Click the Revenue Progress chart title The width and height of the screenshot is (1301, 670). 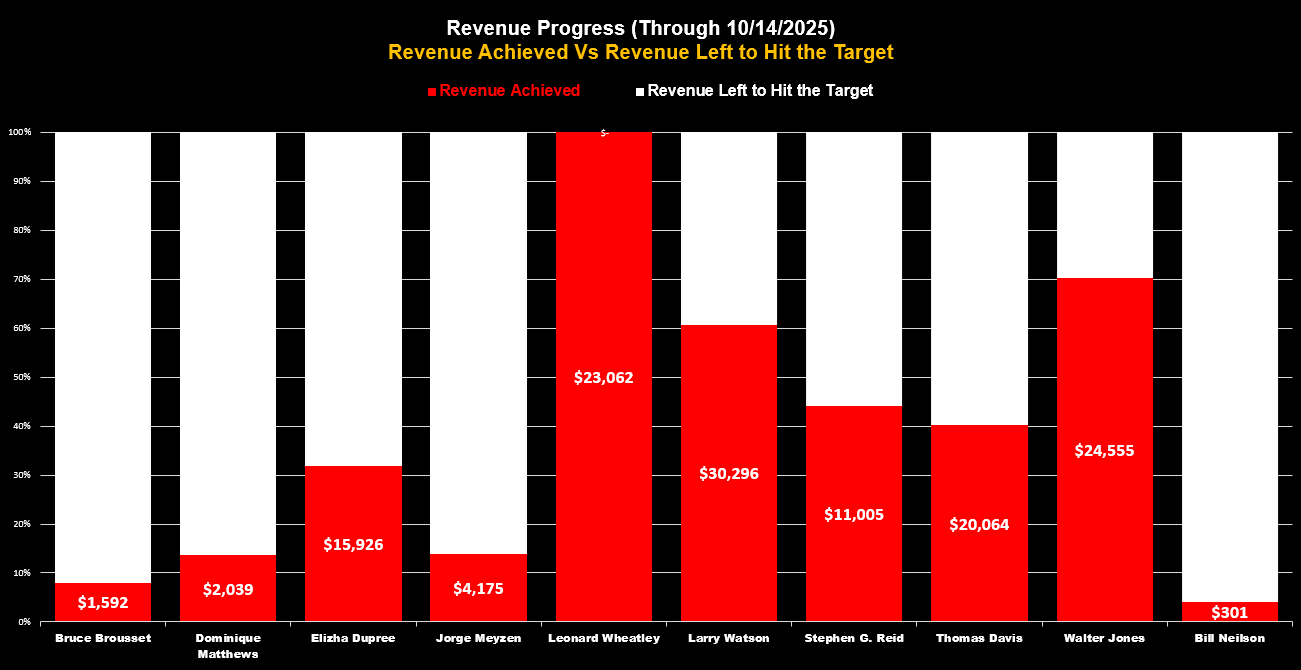640,28
